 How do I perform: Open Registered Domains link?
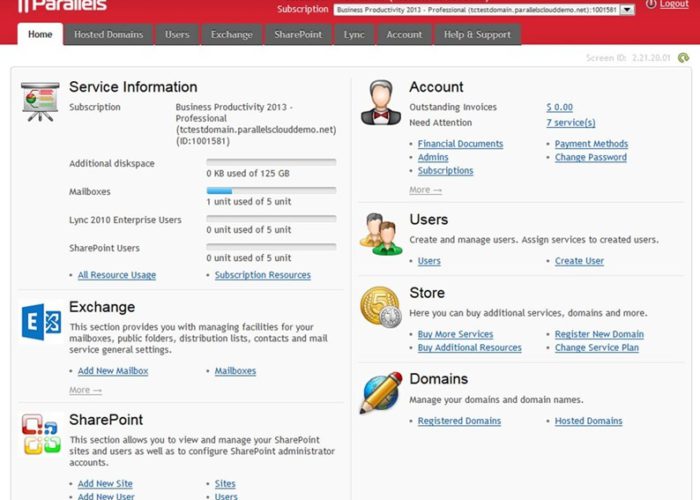[459, 421]
